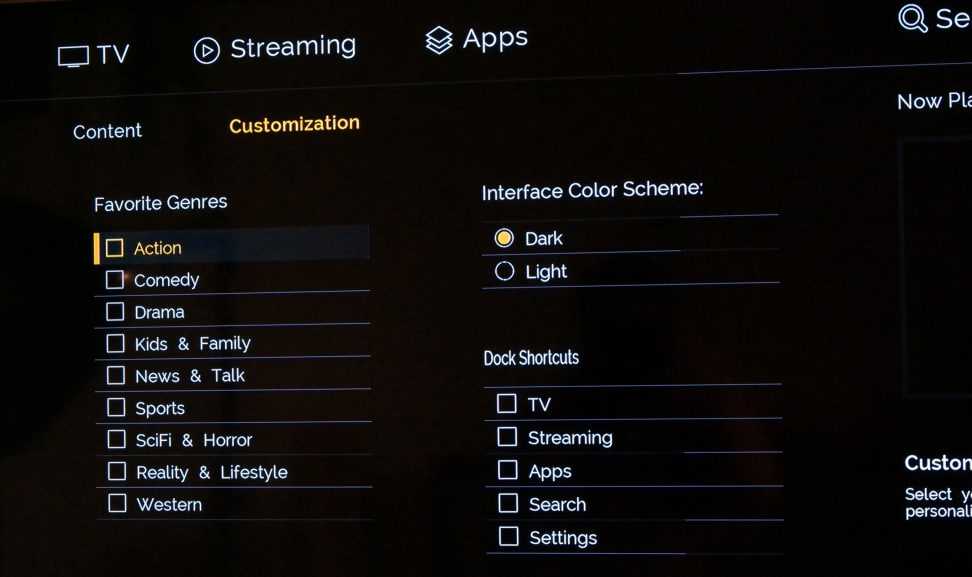This screenshot has width=972, height=577.
Task: Enable the Sports genre checkbox
Action: pyautogui.click(x=116, y=407)
